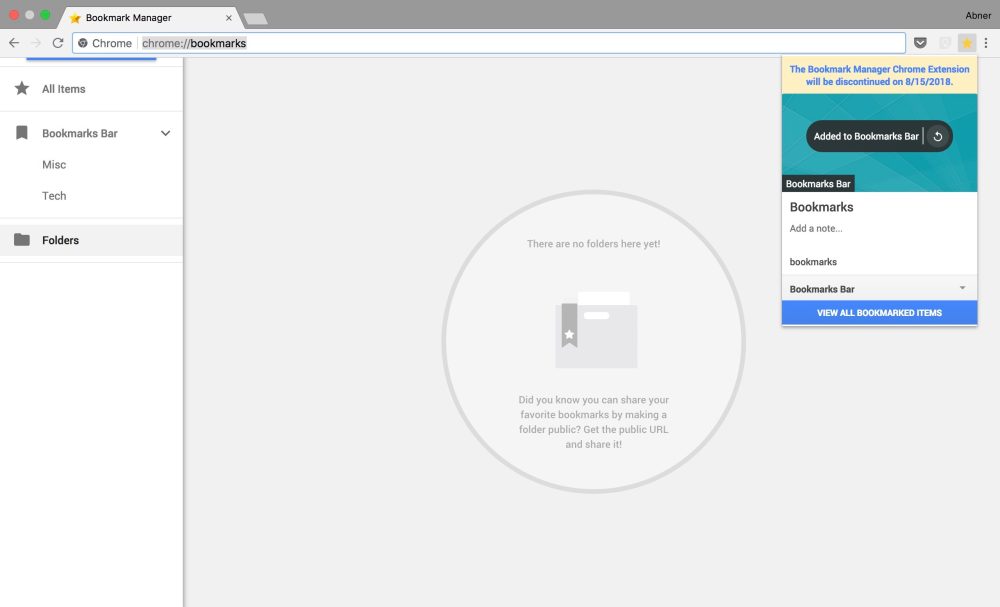Open the Bookmarks Bar folder dropdown in popup

[965, 289]
